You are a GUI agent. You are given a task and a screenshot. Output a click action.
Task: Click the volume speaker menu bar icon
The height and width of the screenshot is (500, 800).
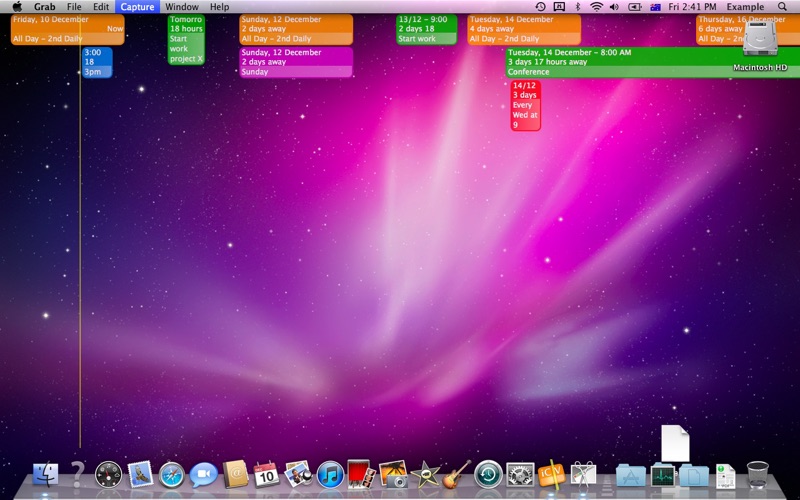click(x=614, y=7)
